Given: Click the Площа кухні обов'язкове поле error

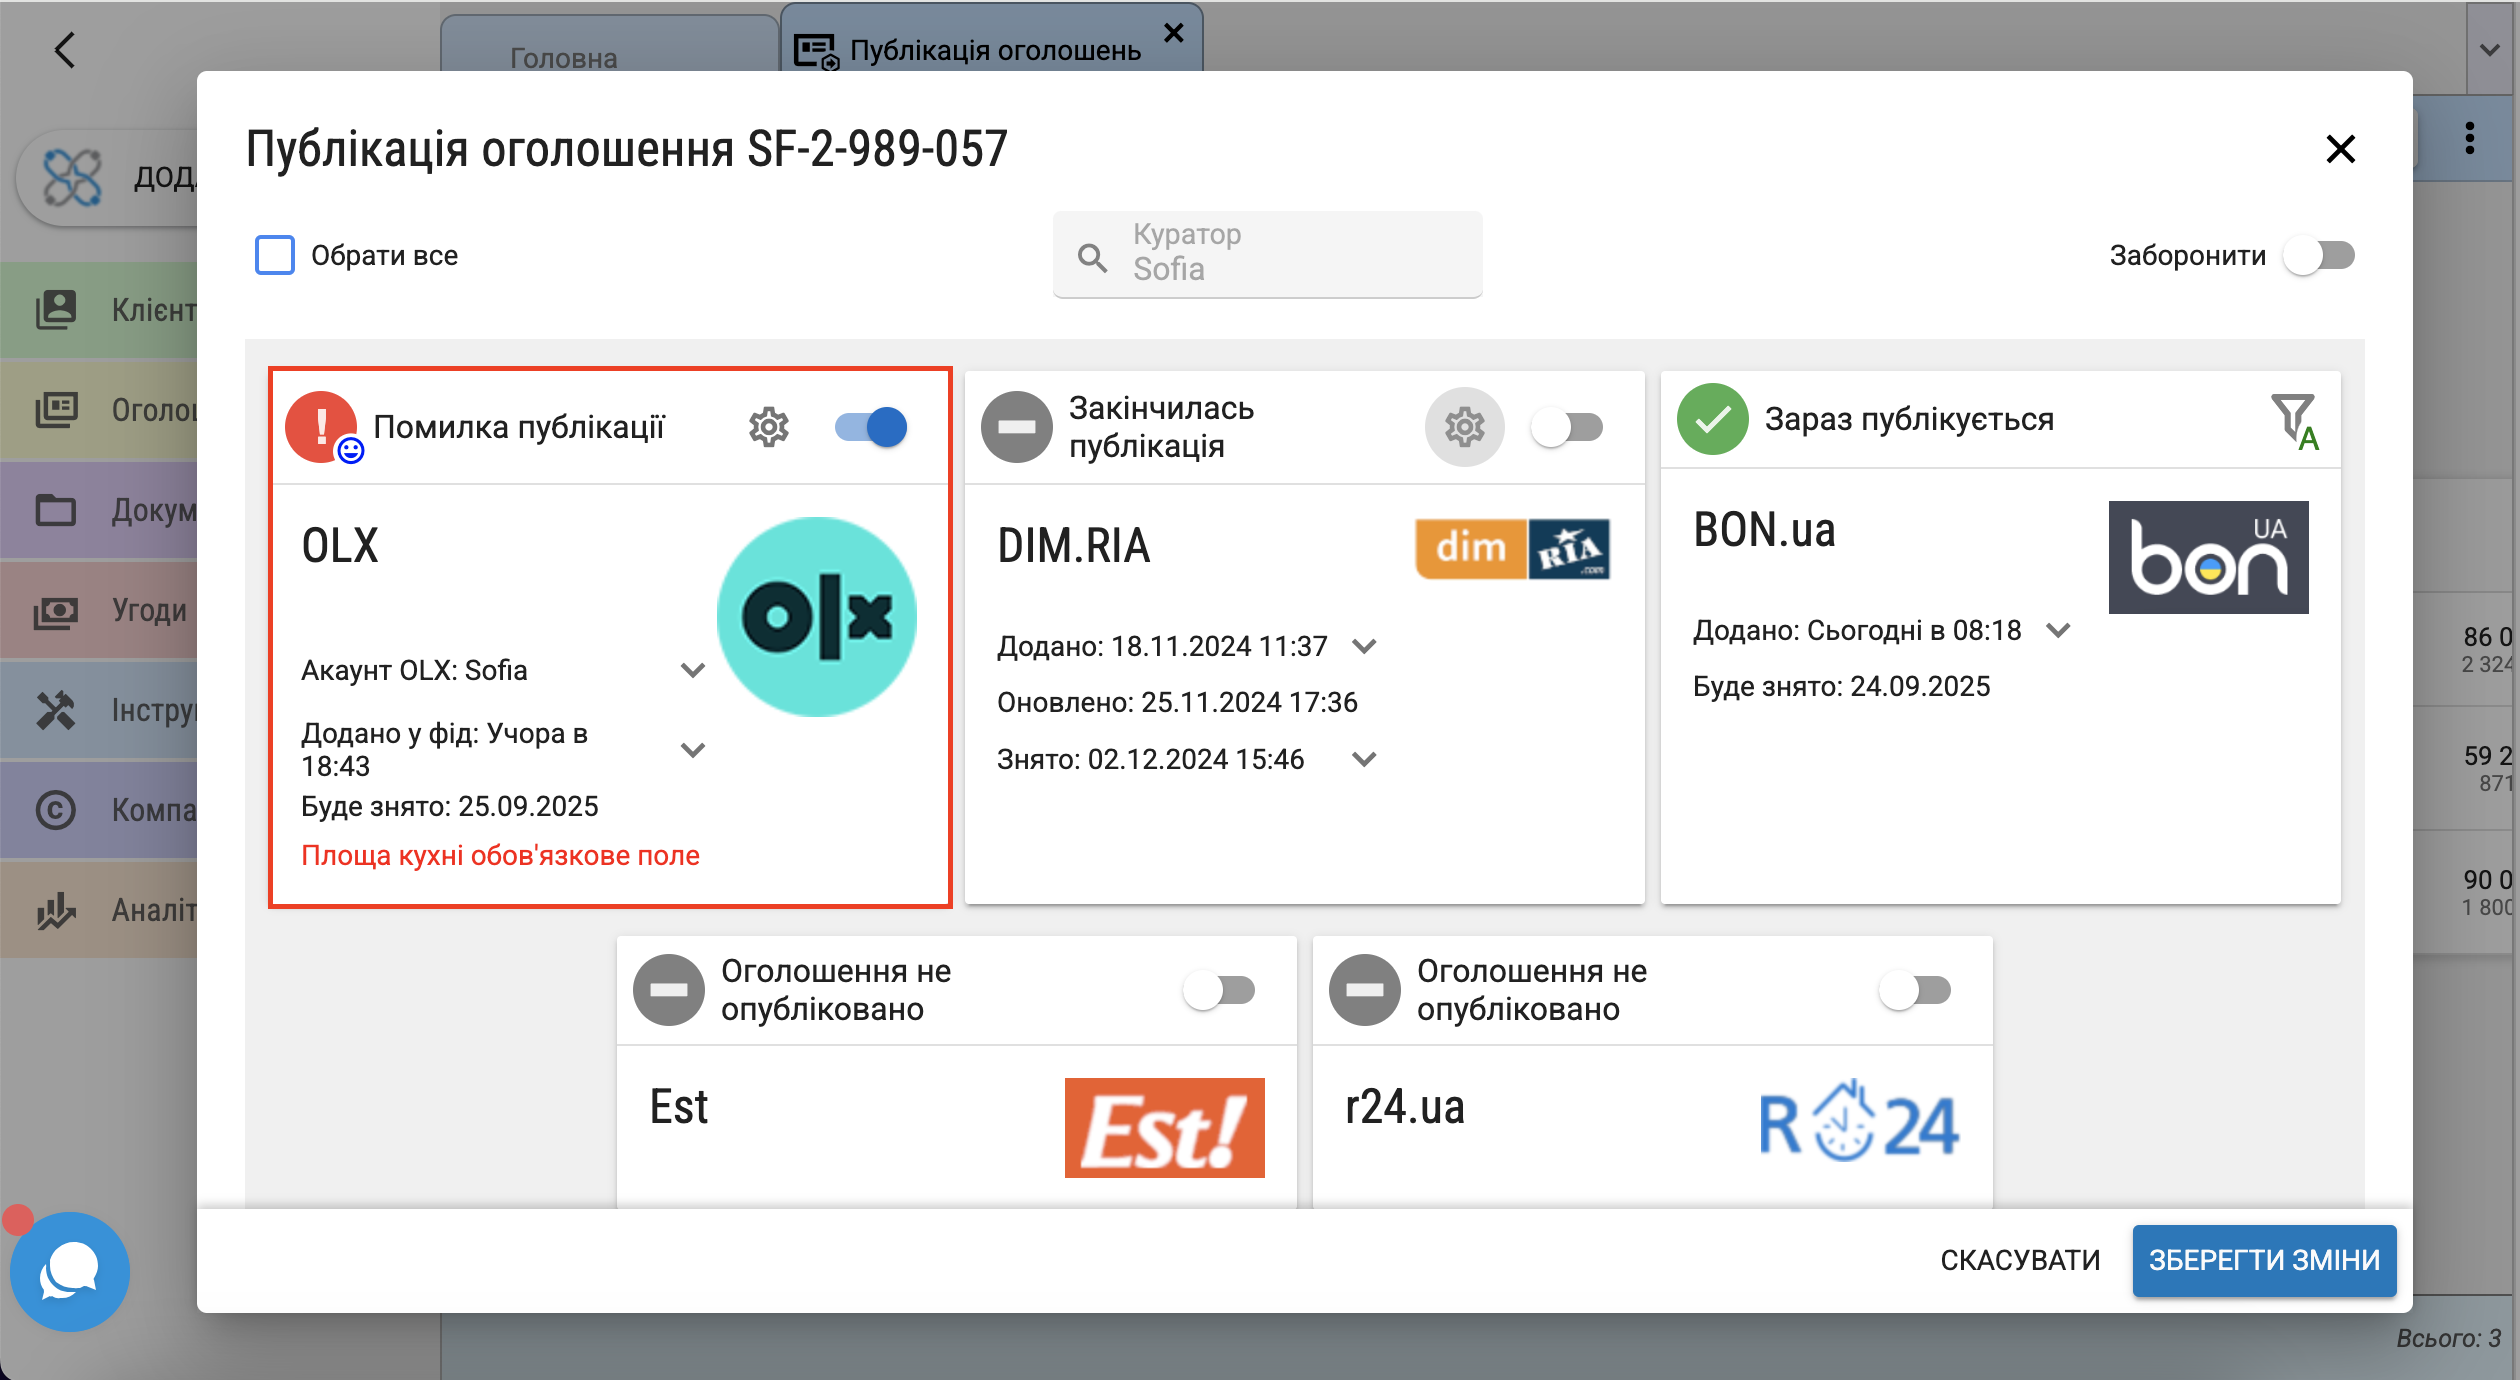Looking at the screenshot, I should pos(500,856).
